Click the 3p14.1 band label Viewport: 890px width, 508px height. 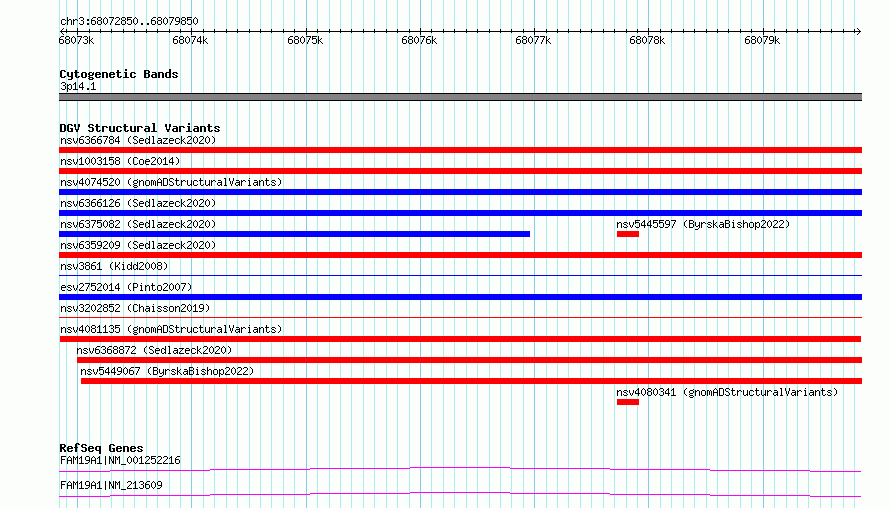pyautogui.click(x=78, y=86)
